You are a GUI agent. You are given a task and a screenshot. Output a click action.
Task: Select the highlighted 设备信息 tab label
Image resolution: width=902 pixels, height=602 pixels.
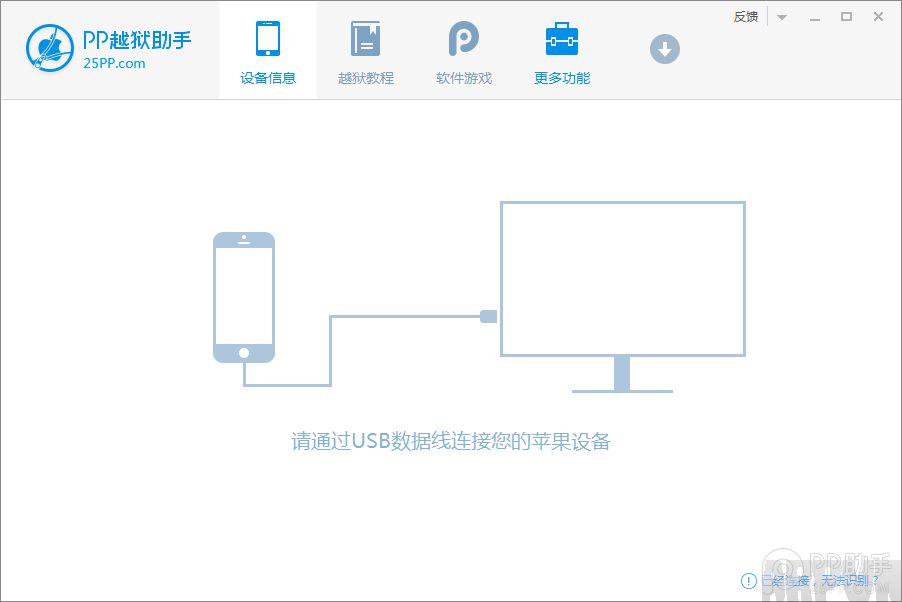pyautogui.click(x=267, y=77)
